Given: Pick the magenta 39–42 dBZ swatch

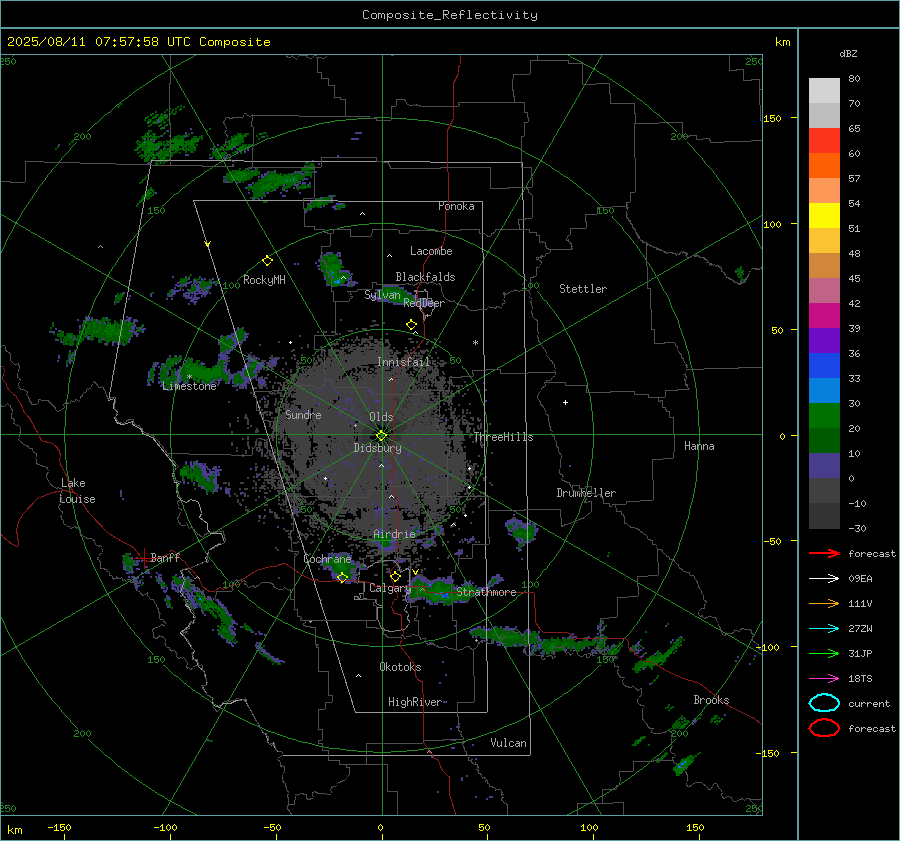Looking at the screenshot, I should point(824,316).
